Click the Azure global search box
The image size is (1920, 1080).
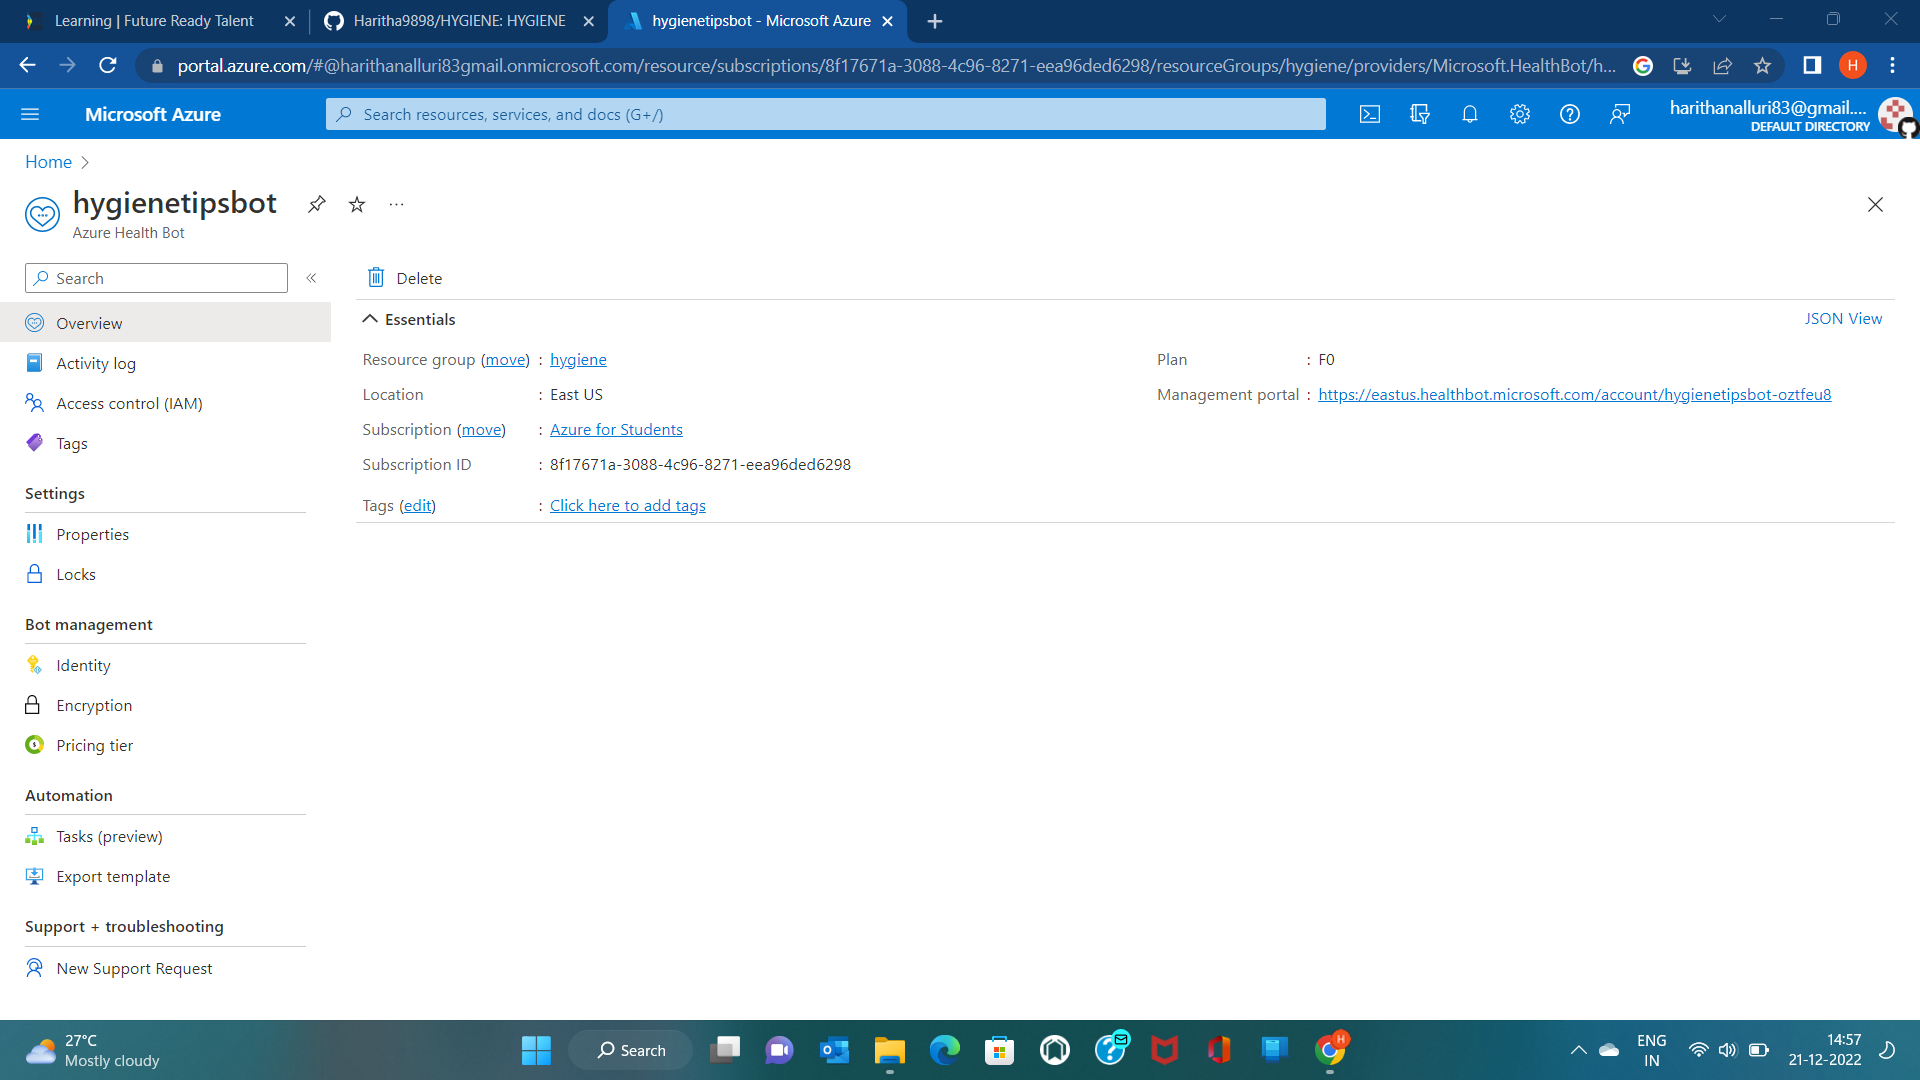[825, 115]
